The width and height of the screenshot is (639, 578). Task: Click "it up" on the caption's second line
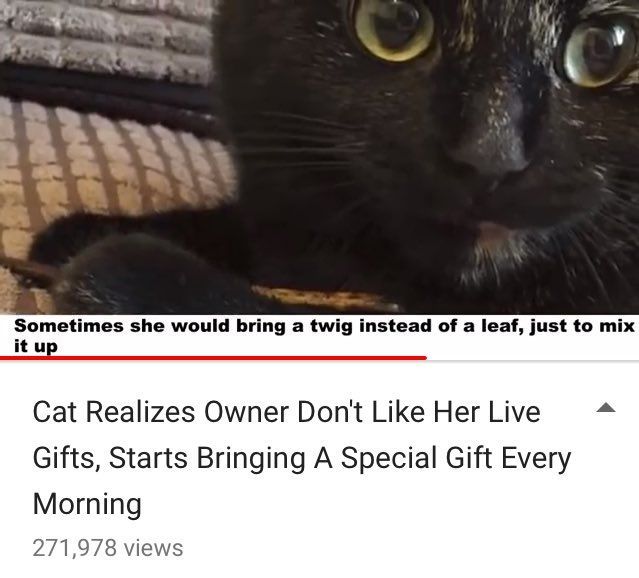point(36,347)
